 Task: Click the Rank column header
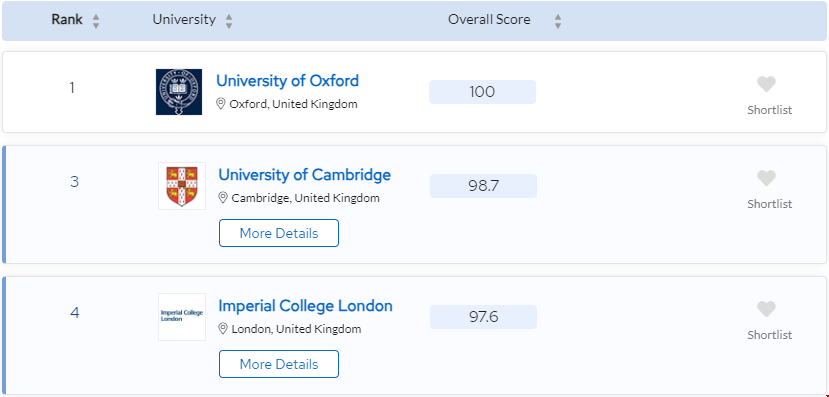coord(67,20)
